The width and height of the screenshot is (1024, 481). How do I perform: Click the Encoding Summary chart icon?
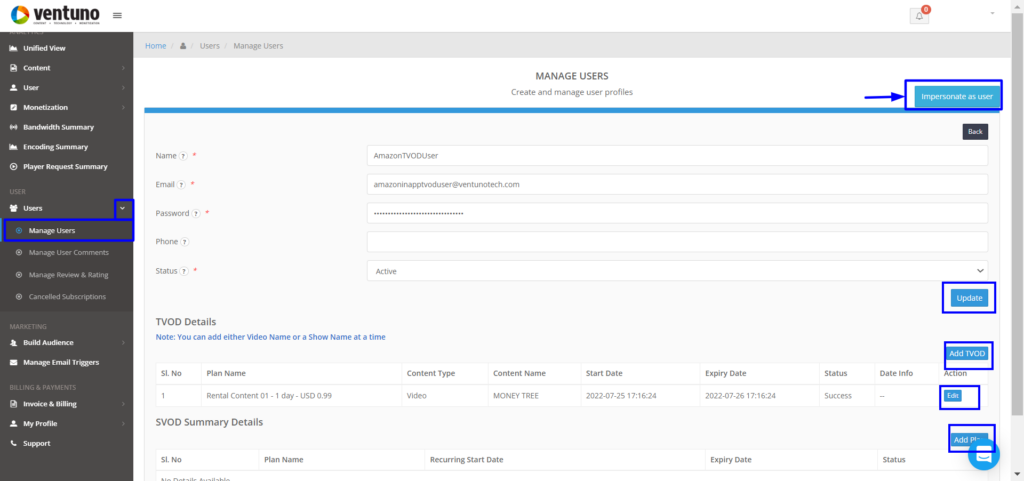click(x=14, y=147)
